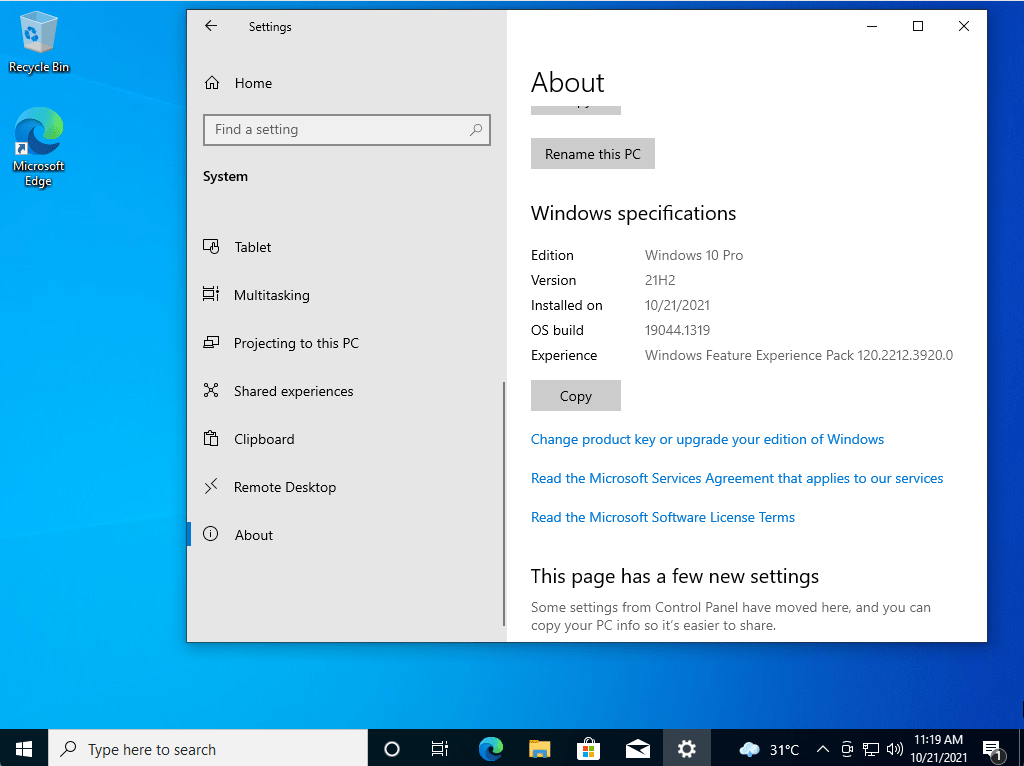Open Change product key or upgrade link
The image size is (1024, 766).
tap(707, 439)
